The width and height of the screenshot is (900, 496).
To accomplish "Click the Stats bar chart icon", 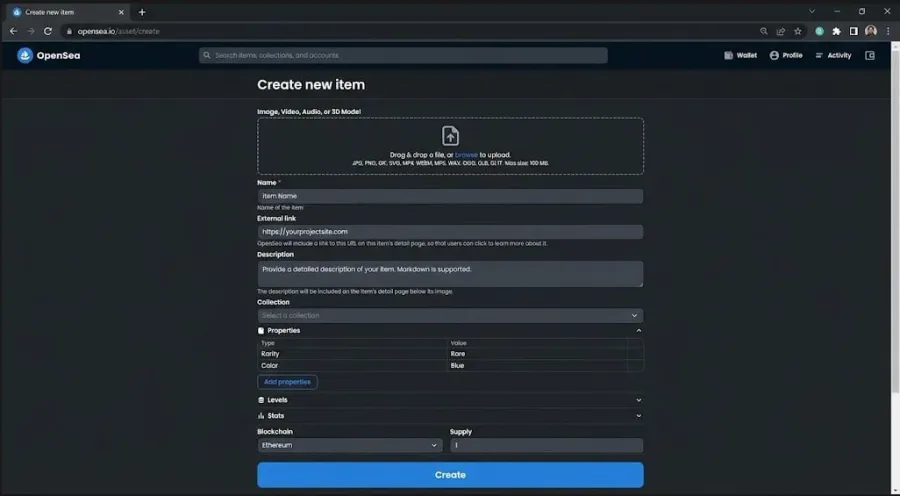I will pyautogui.click(x=261, y=416).
